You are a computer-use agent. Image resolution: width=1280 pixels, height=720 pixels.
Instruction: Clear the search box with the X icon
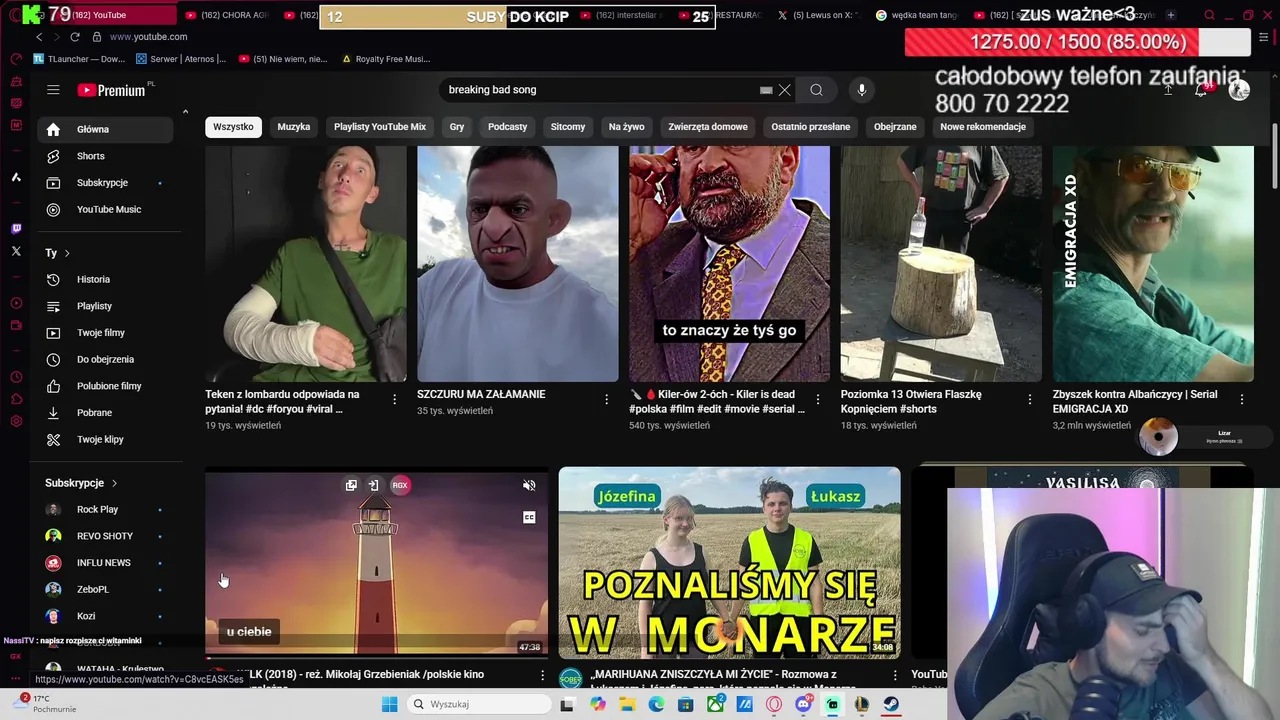coord(785,90)
